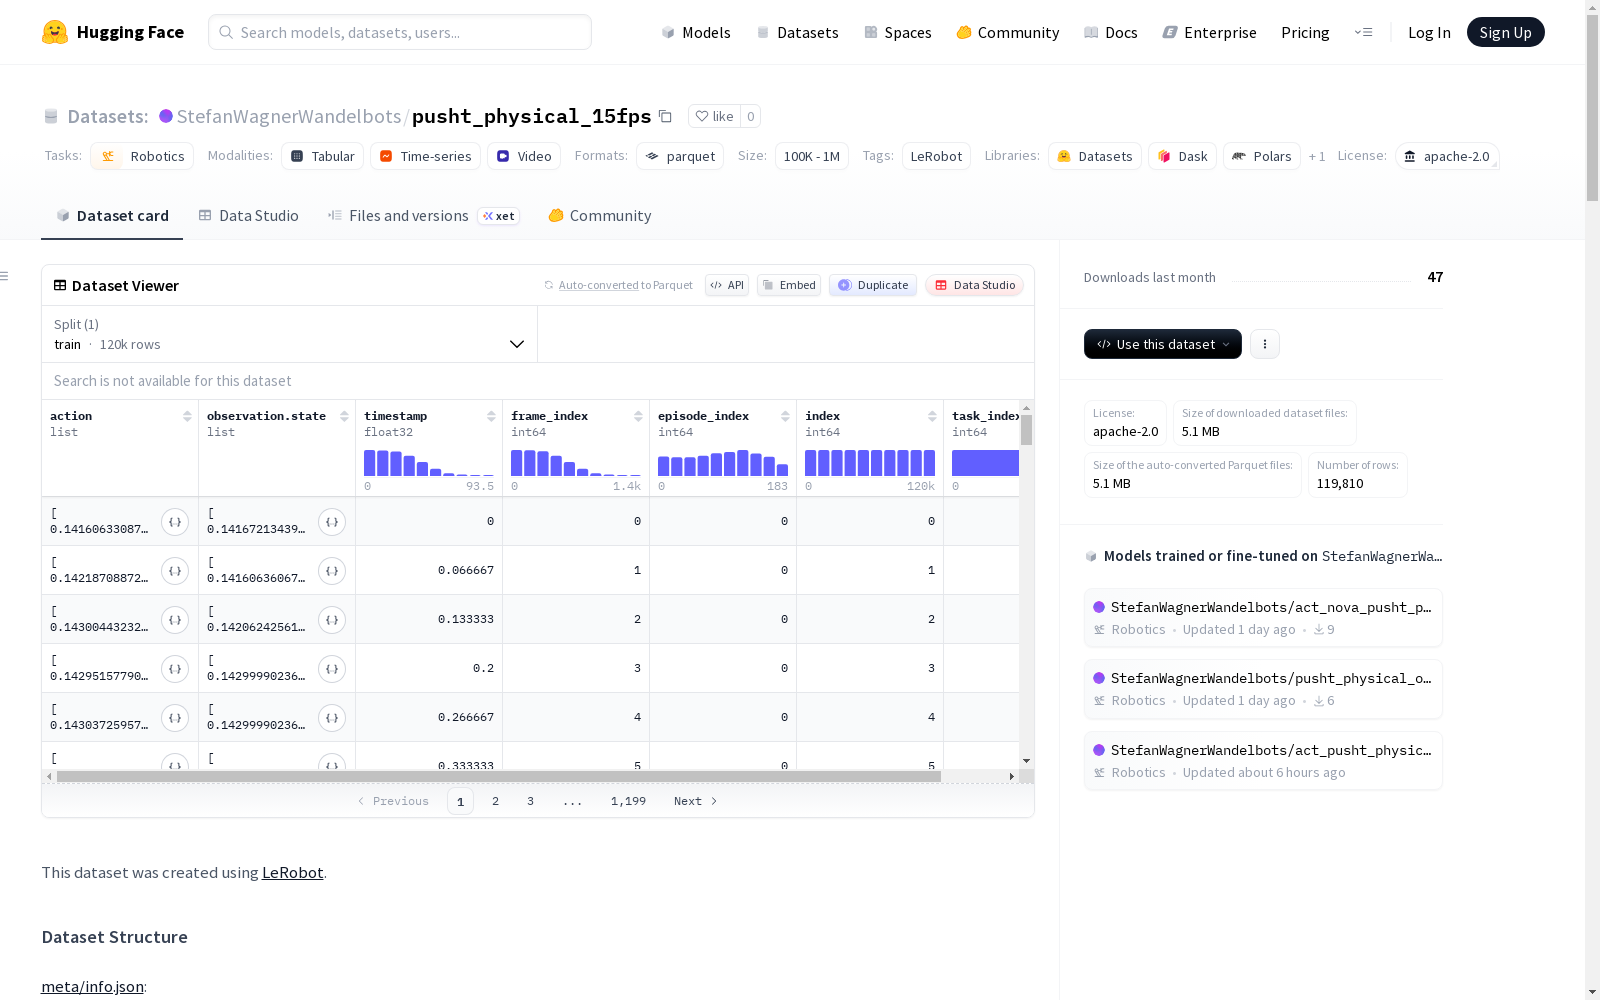Sort by the observation.state column
Screen dimensions: 1600x1000
(344, 416)
